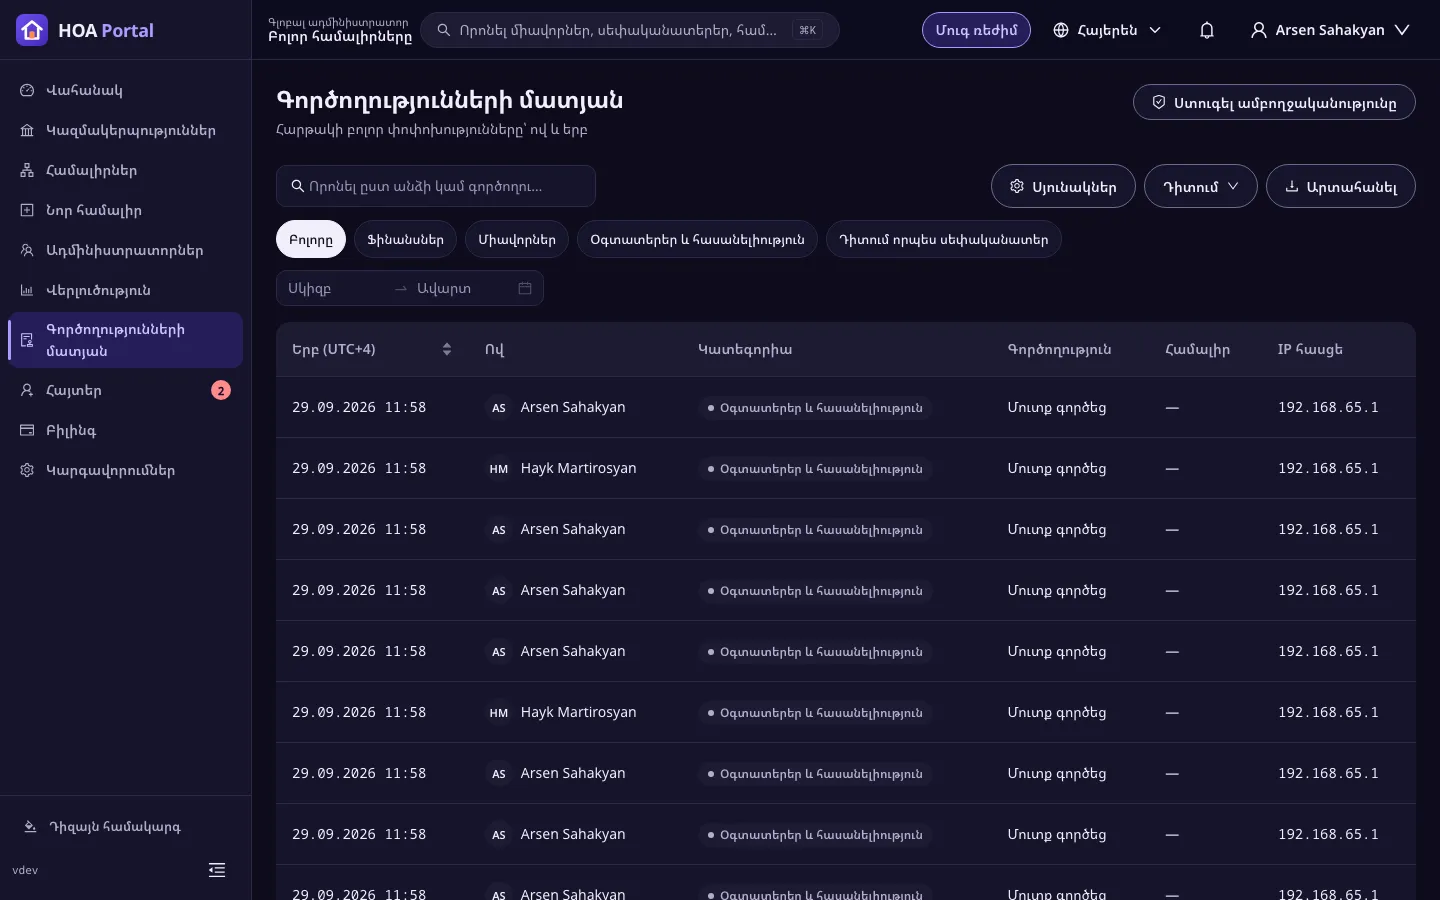Expand the Դիտում view dropdown
This screenshot has width=1440, height=900.
click(x=1201, y=186)
